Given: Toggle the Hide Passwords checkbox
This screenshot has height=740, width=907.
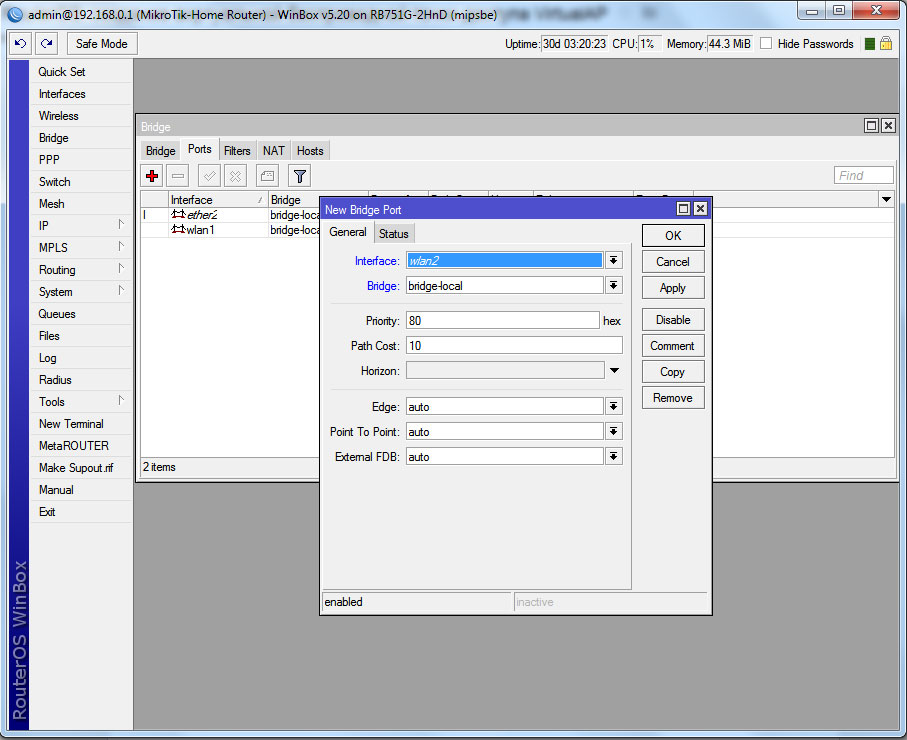Looking at the screenshot, I should tap(766, 44).
